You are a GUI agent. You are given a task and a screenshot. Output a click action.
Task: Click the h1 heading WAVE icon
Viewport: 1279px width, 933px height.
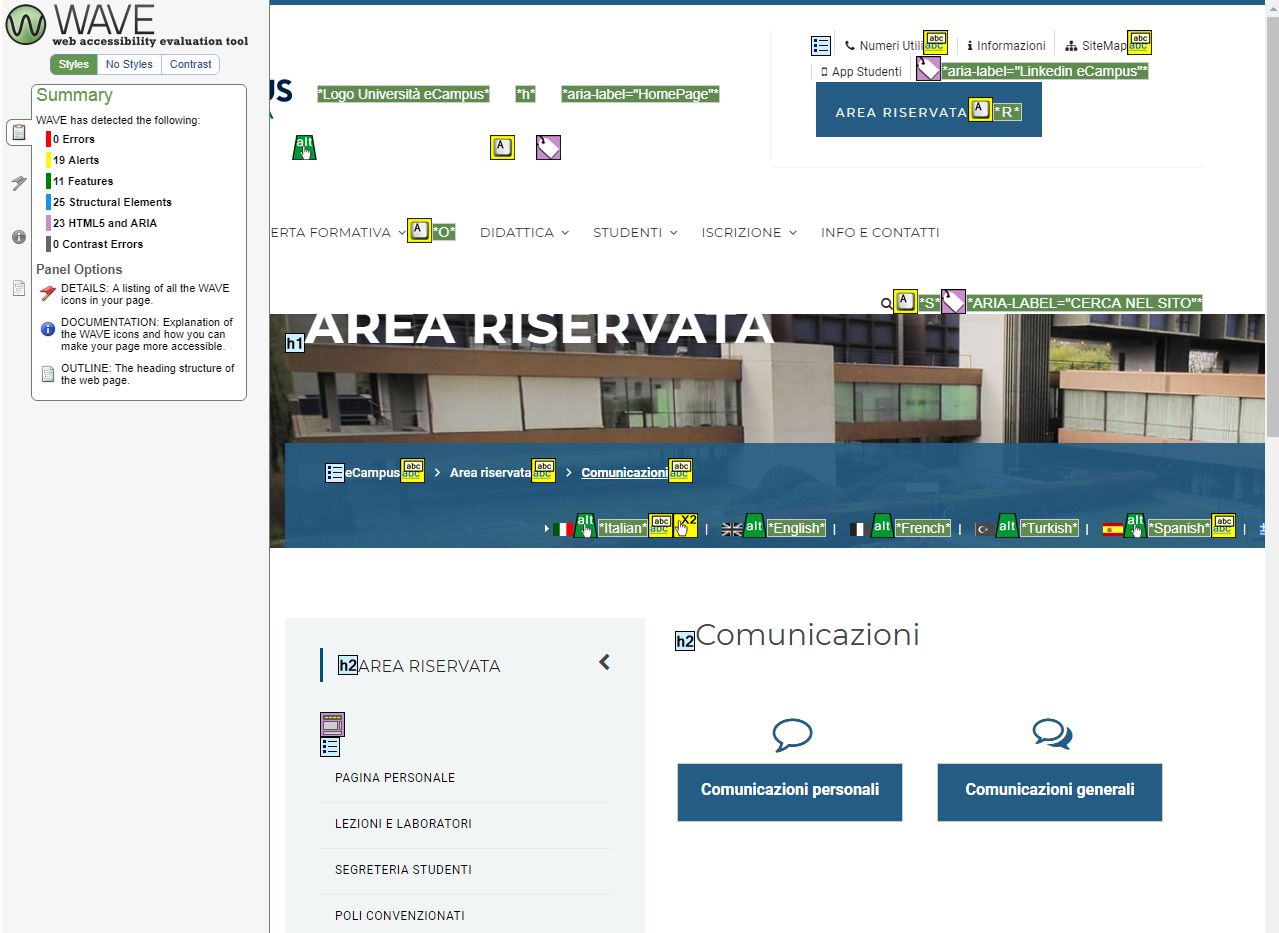295,343
